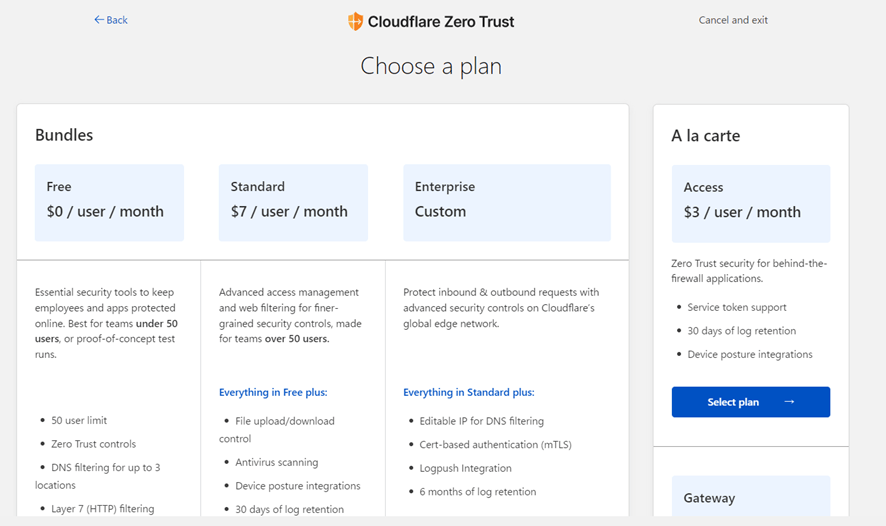
Task: Click the Antivirus scanning feature item
Action: point(276,462)
